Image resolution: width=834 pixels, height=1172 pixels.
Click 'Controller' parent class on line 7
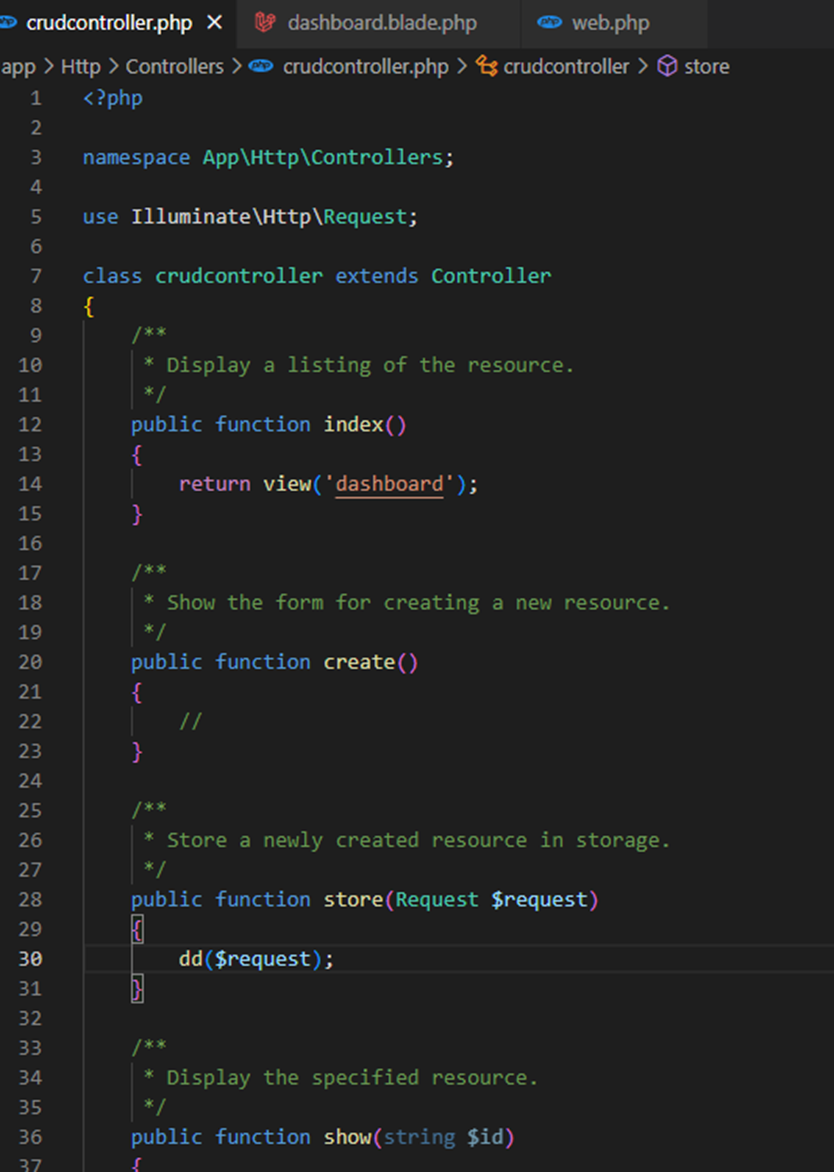point(491,277)
